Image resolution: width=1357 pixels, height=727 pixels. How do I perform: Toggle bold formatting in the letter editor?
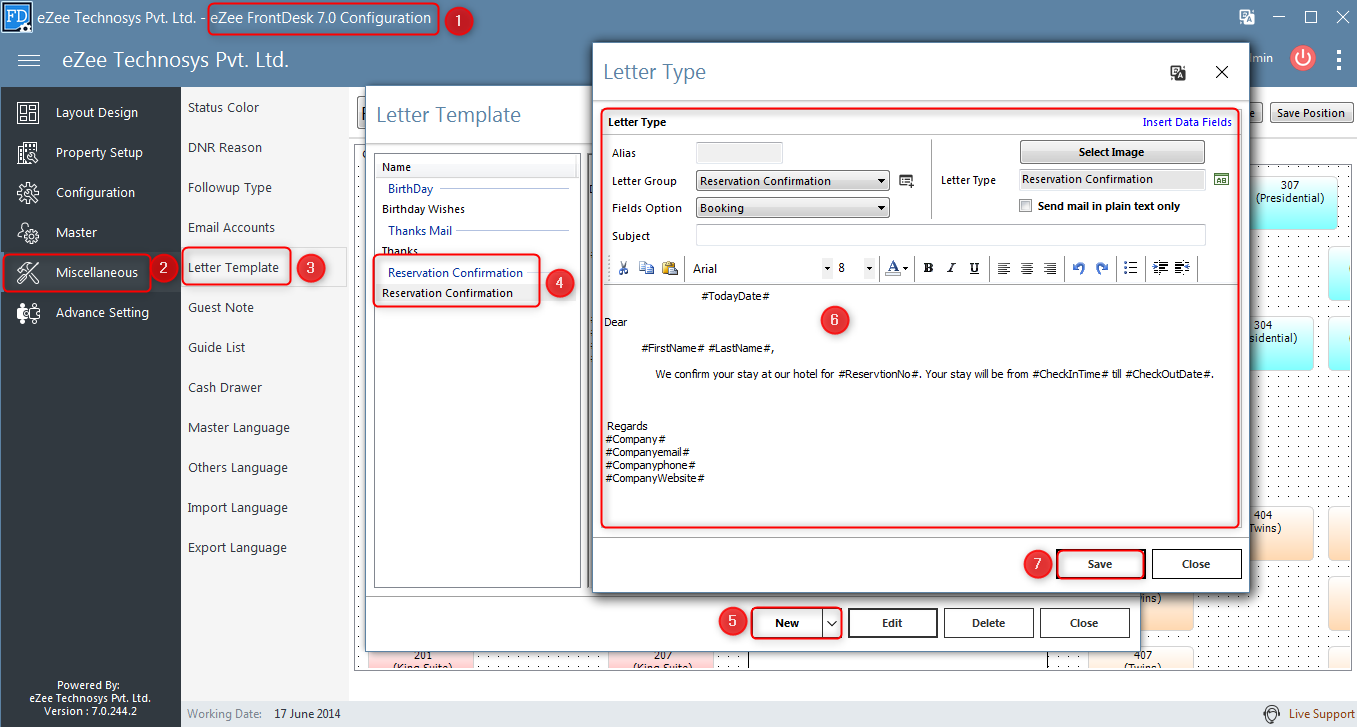[x=928, y=268]
